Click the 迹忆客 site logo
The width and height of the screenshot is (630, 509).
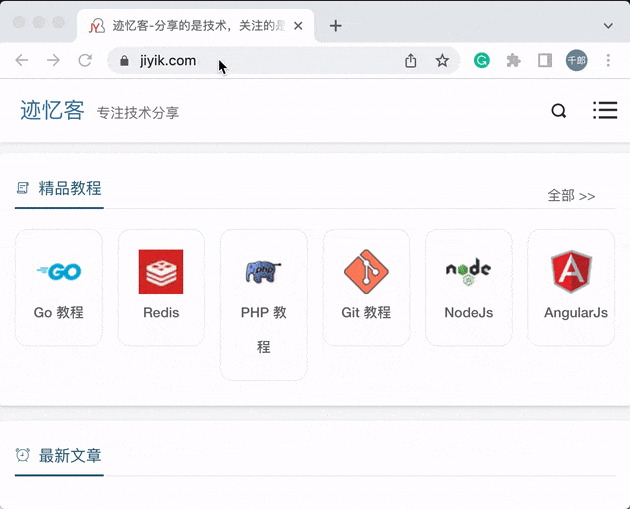pyautogui.click(x=52, y=110)
